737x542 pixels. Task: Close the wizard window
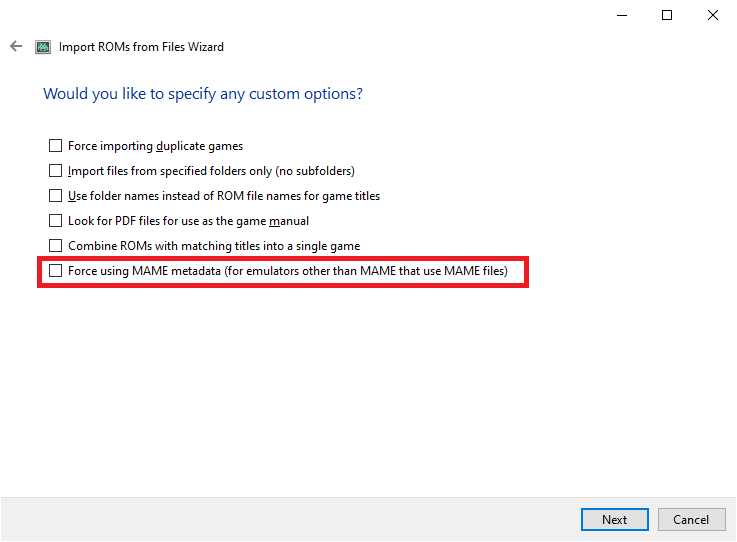pos(713,16)
